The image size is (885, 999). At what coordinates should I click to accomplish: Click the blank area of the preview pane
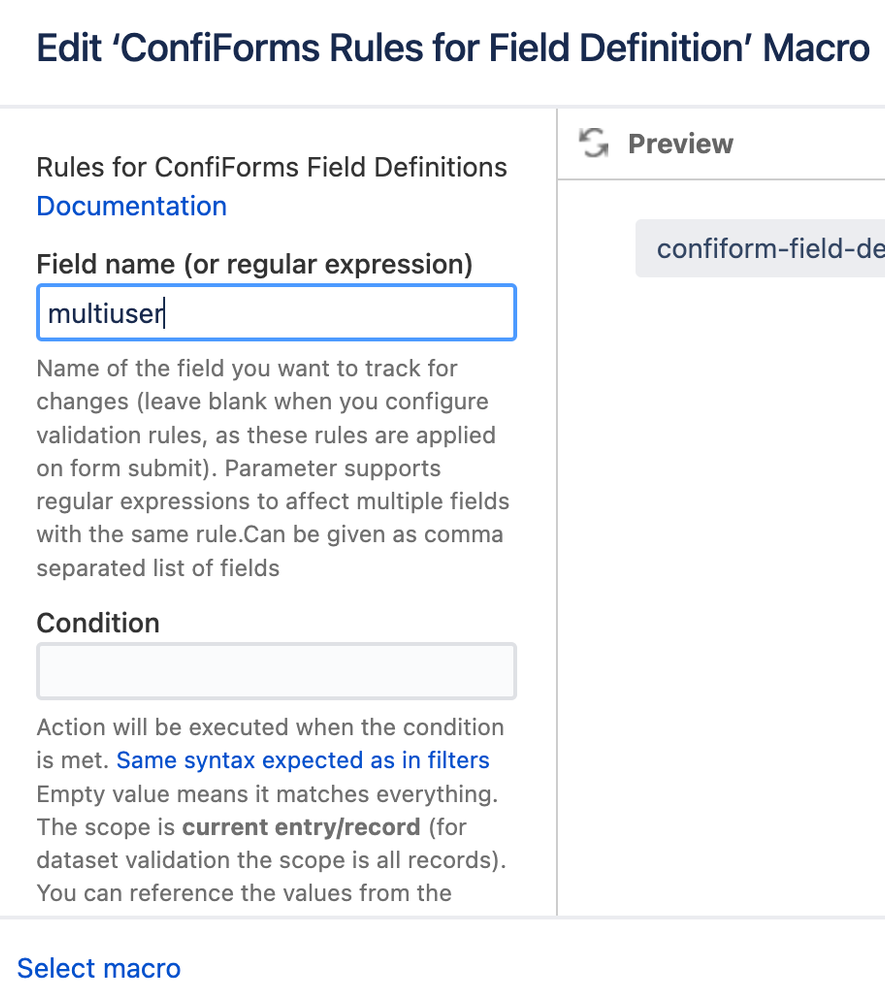click(x=720, y=600)
